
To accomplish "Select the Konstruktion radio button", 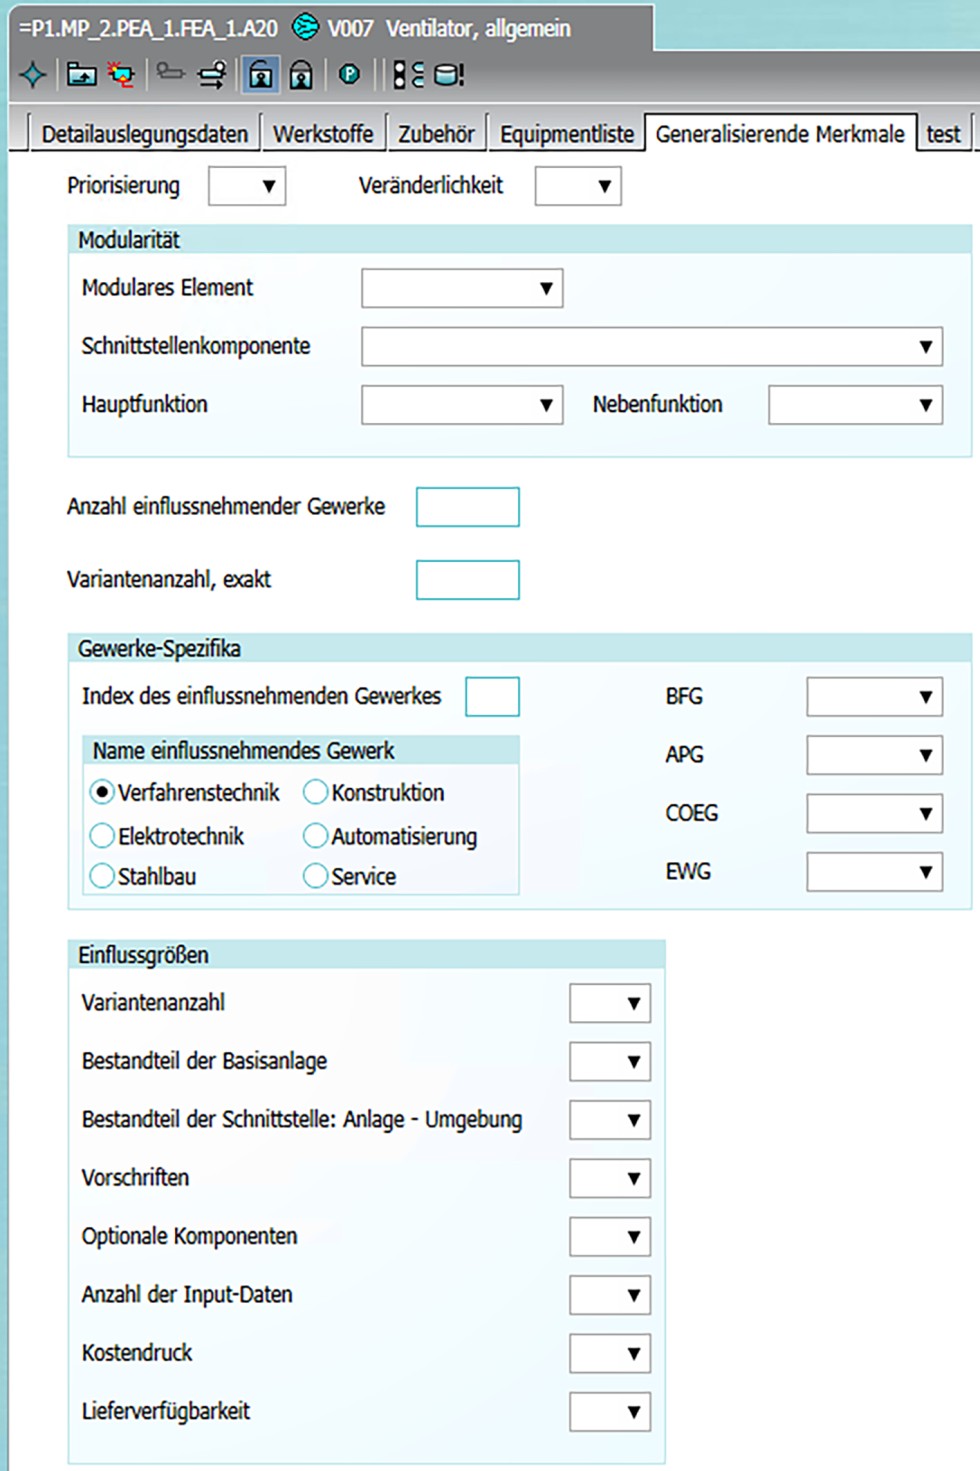I will (316, 792).
